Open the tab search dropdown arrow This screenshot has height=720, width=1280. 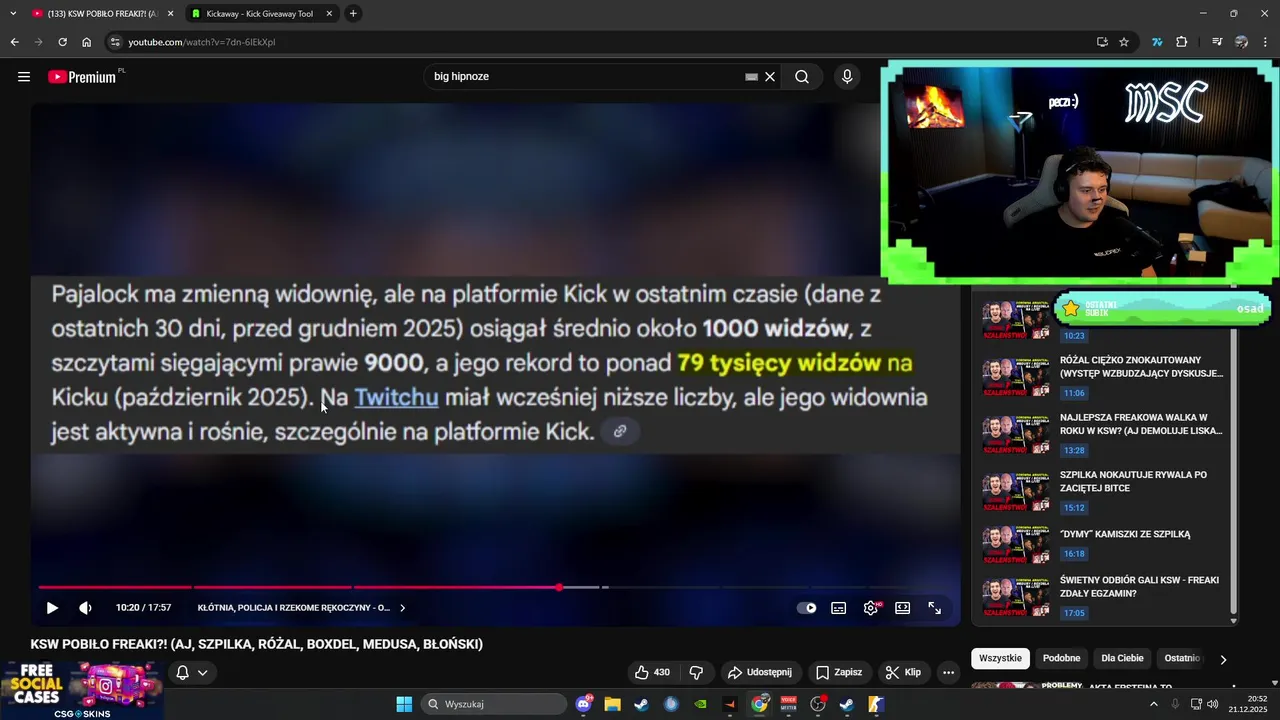pyautogui.click(x=12, y=14)
